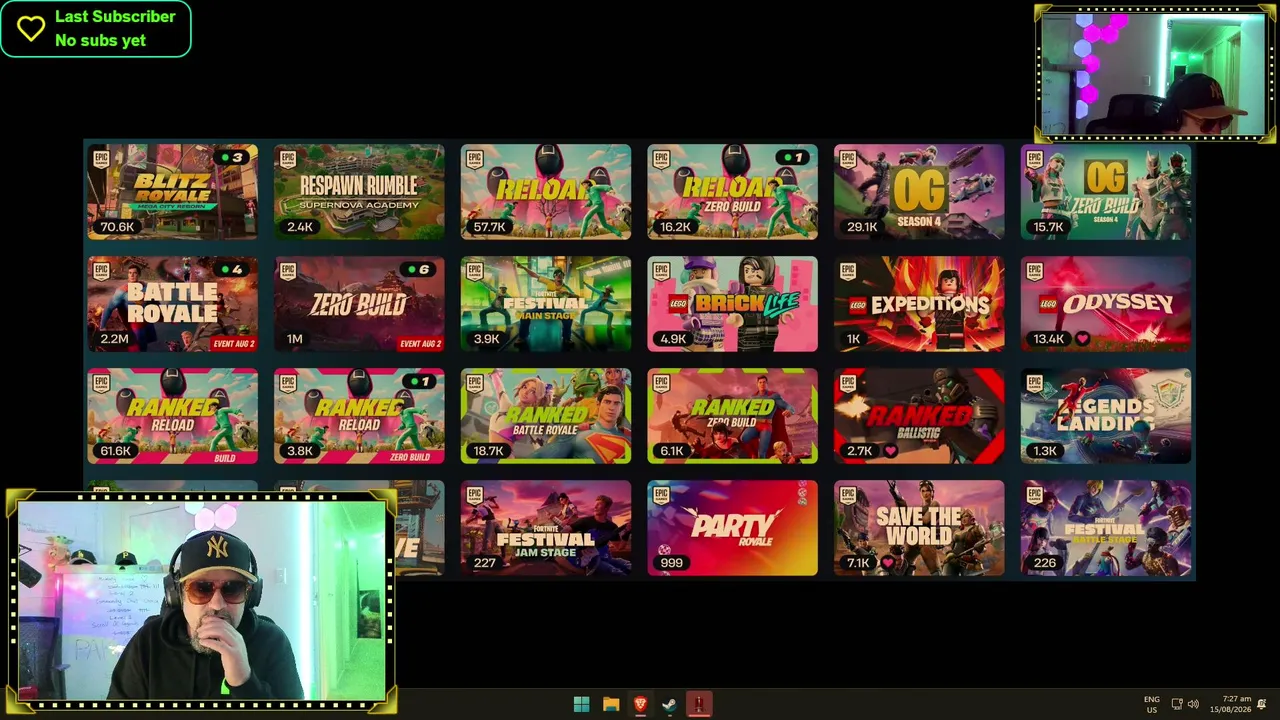Select the Ranked Ballistic tile
1280x720 pixels.
919,416
